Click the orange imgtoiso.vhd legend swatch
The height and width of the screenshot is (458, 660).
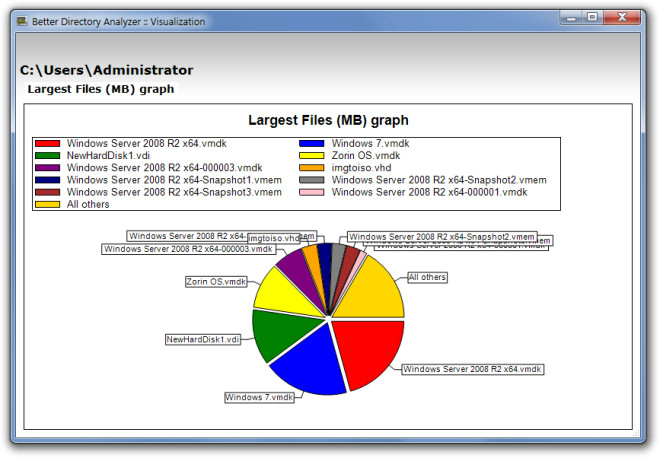[312, 168]
